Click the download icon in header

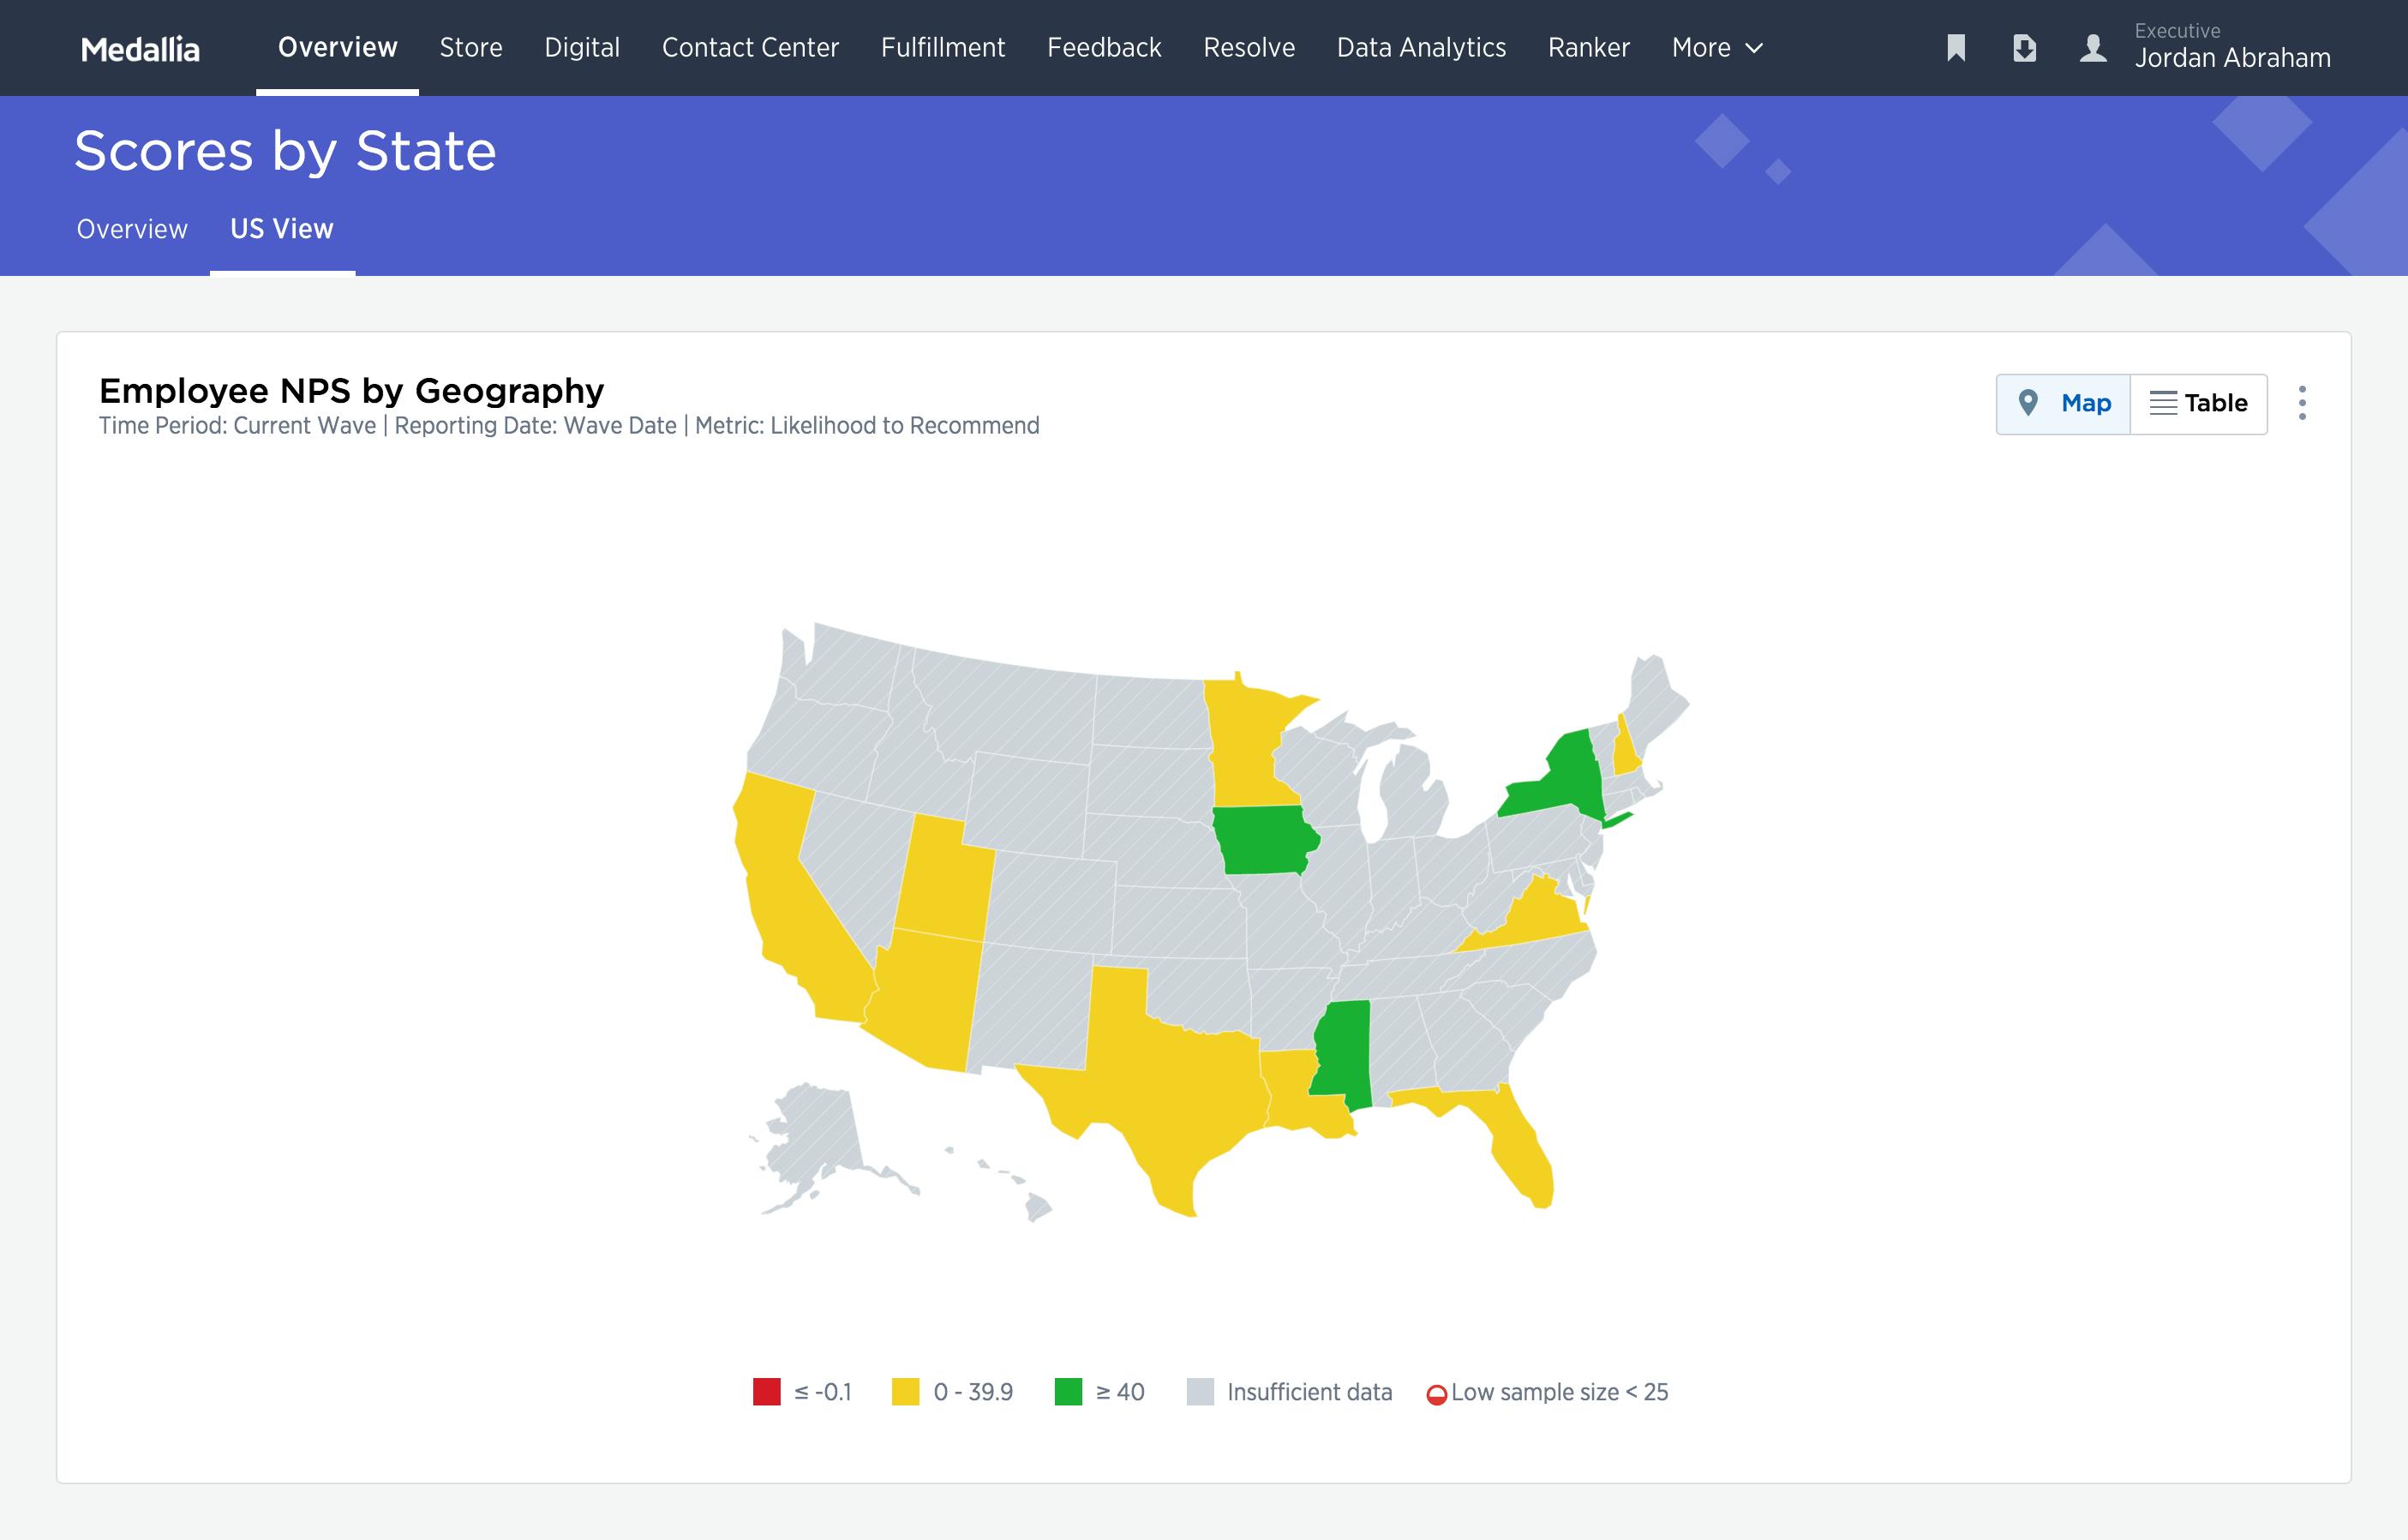click(x=2024, y=48)
